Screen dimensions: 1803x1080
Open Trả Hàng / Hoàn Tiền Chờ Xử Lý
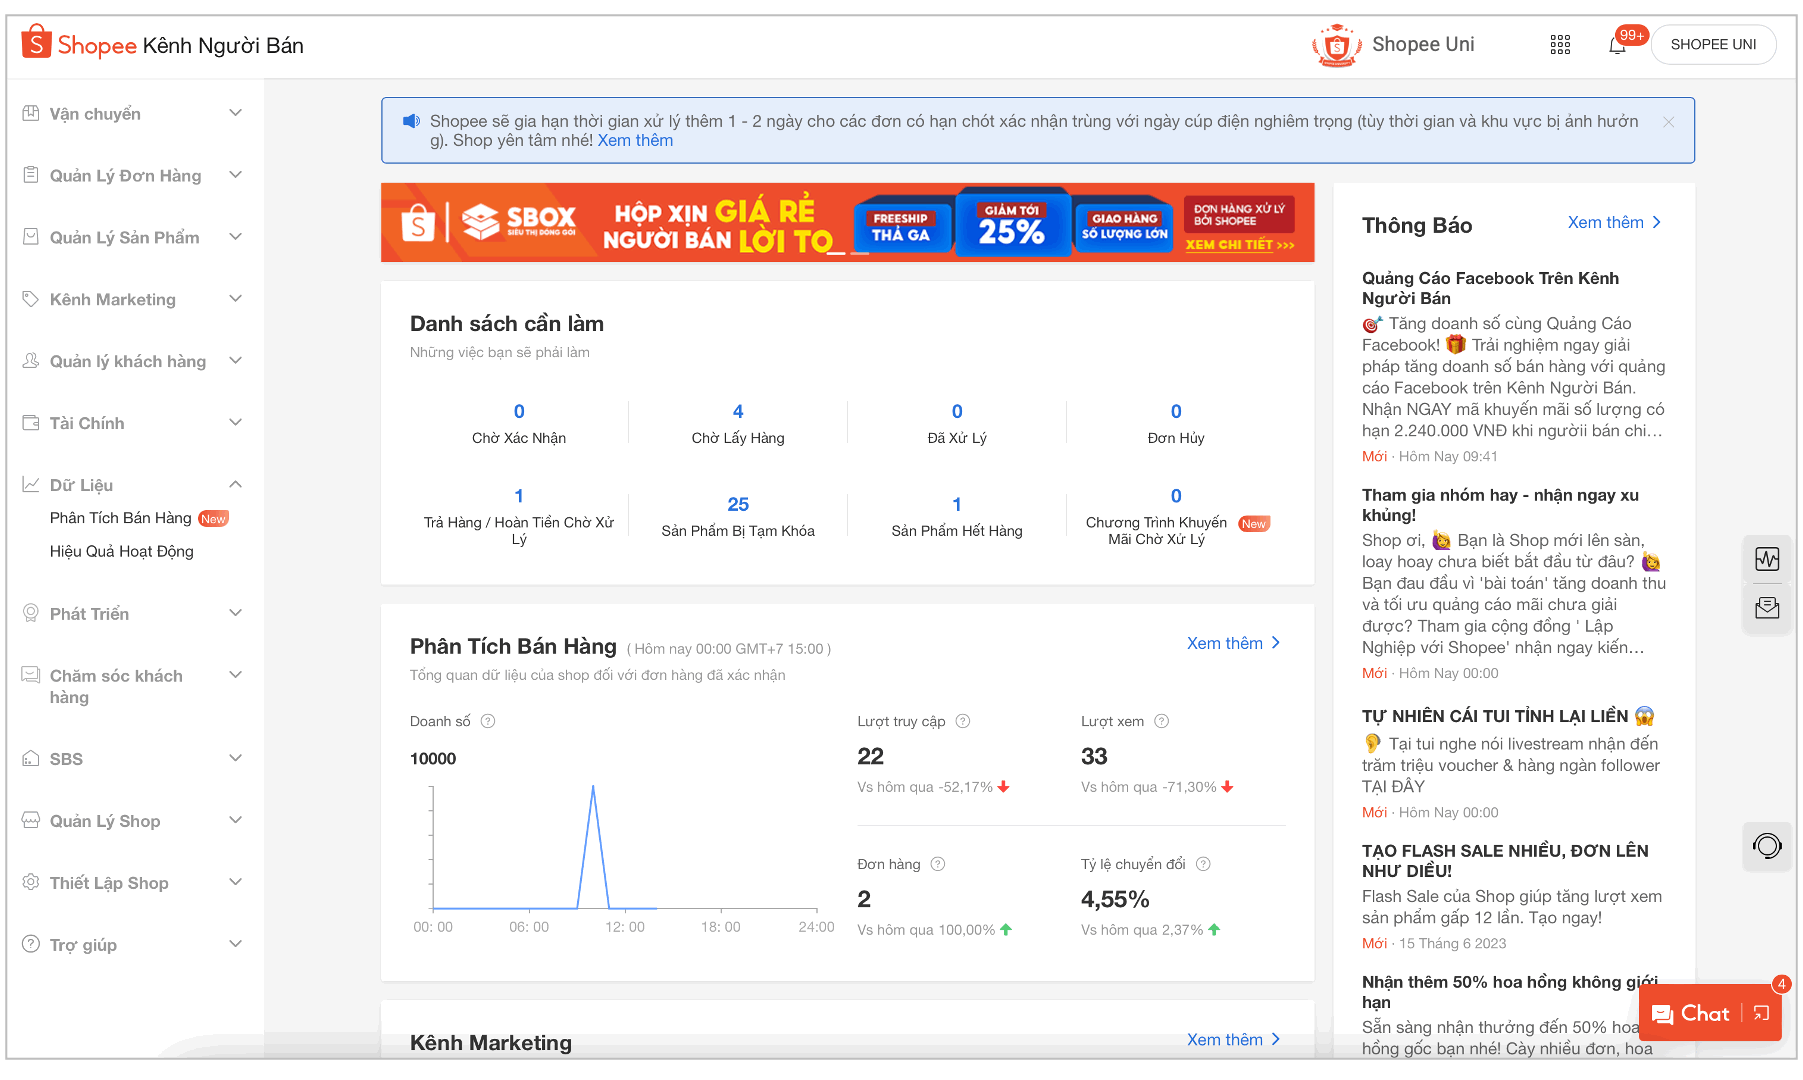point(519,517)
